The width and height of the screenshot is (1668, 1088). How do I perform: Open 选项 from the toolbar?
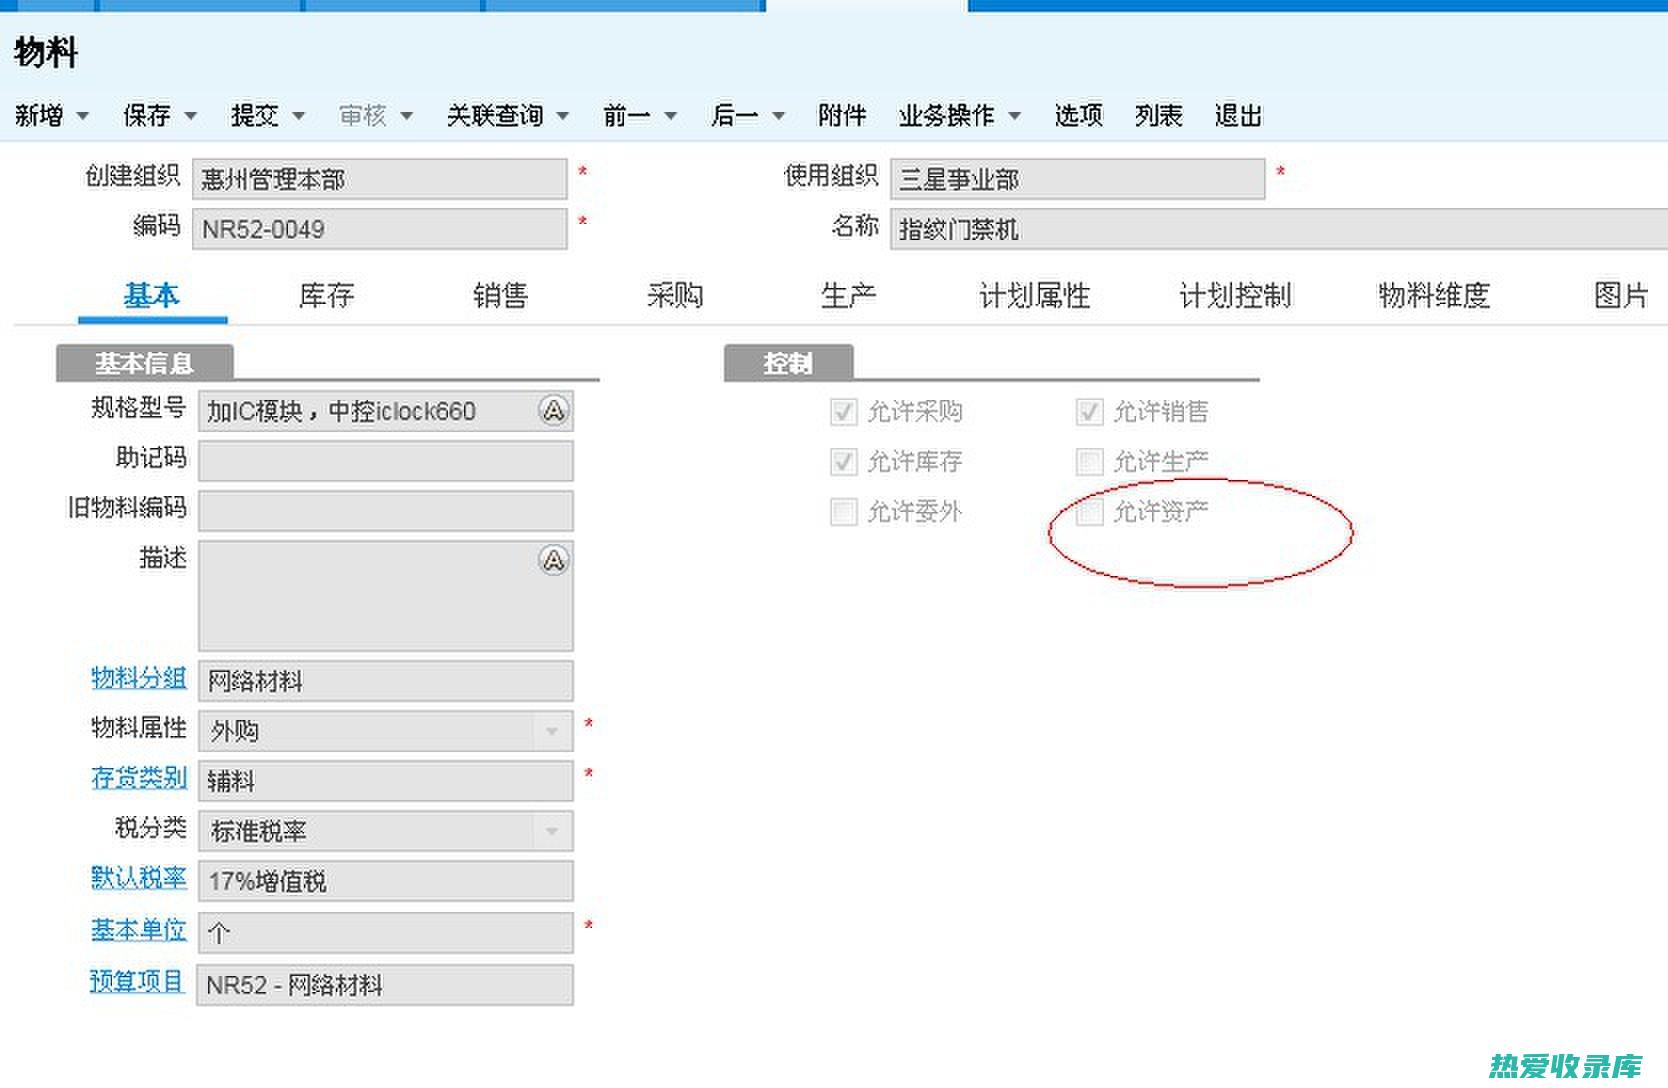[1079, 116]
